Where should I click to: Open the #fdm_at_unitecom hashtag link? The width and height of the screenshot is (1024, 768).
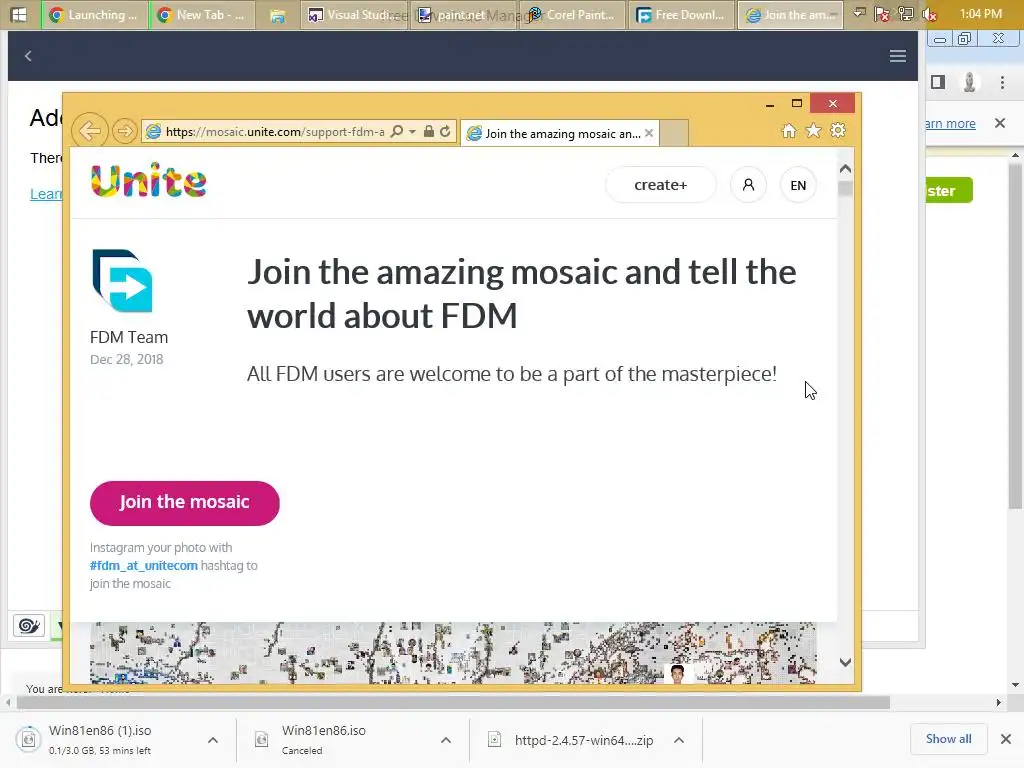pos(144,566)
